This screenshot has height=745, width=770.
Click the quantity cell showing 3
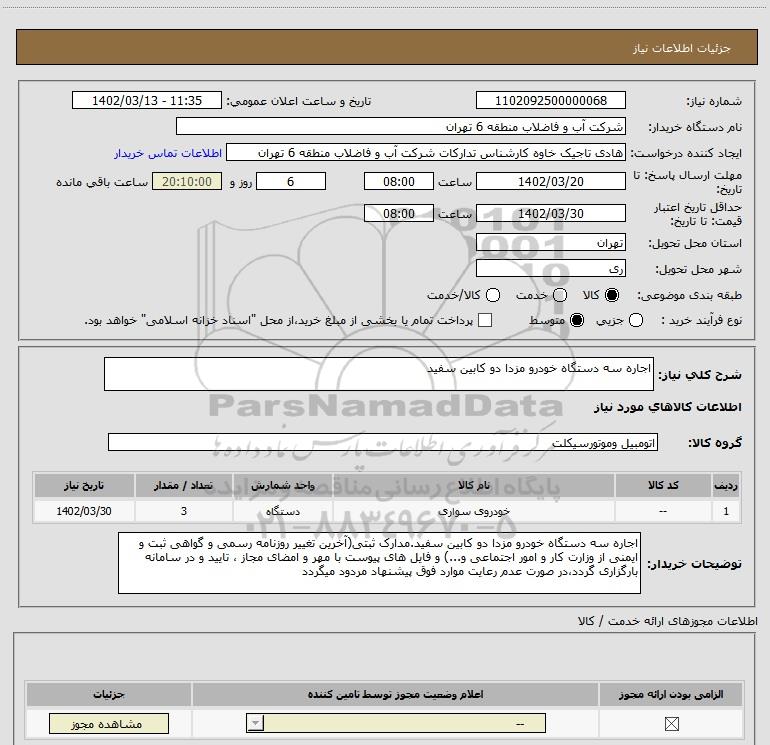(183, 511)
